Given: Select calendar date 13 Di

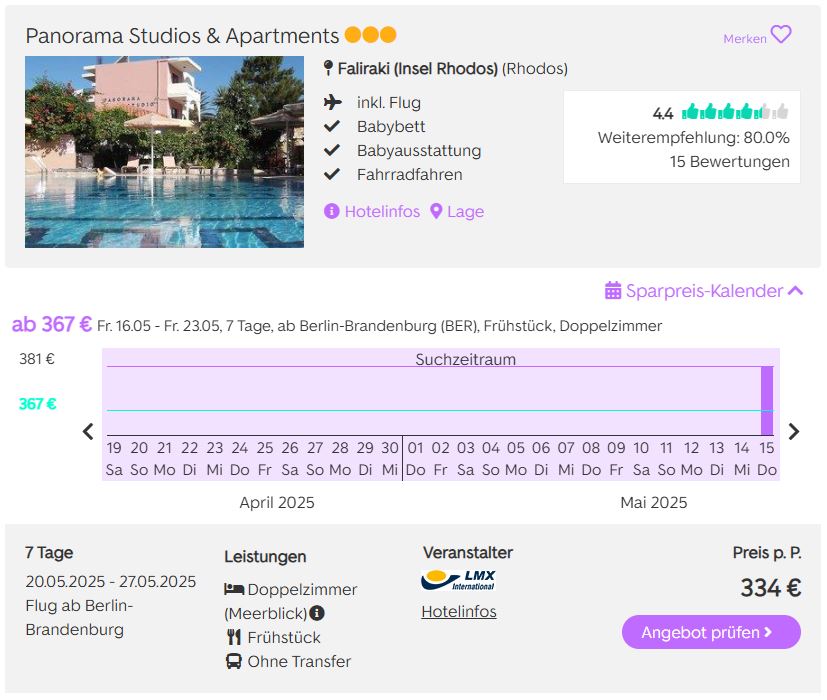Looking at the screenshot, I should (x=717, y=458).
